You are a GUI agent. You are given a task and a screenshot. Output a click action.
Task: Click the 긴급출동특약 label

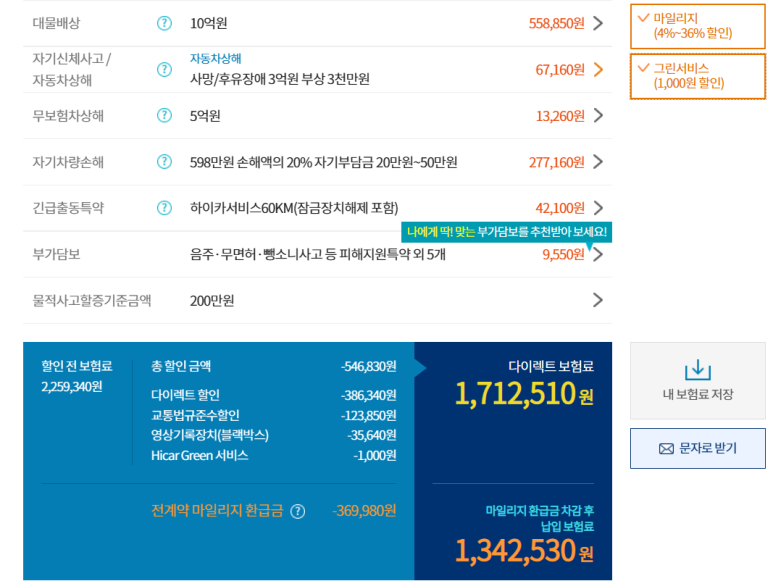pos(68,208)
